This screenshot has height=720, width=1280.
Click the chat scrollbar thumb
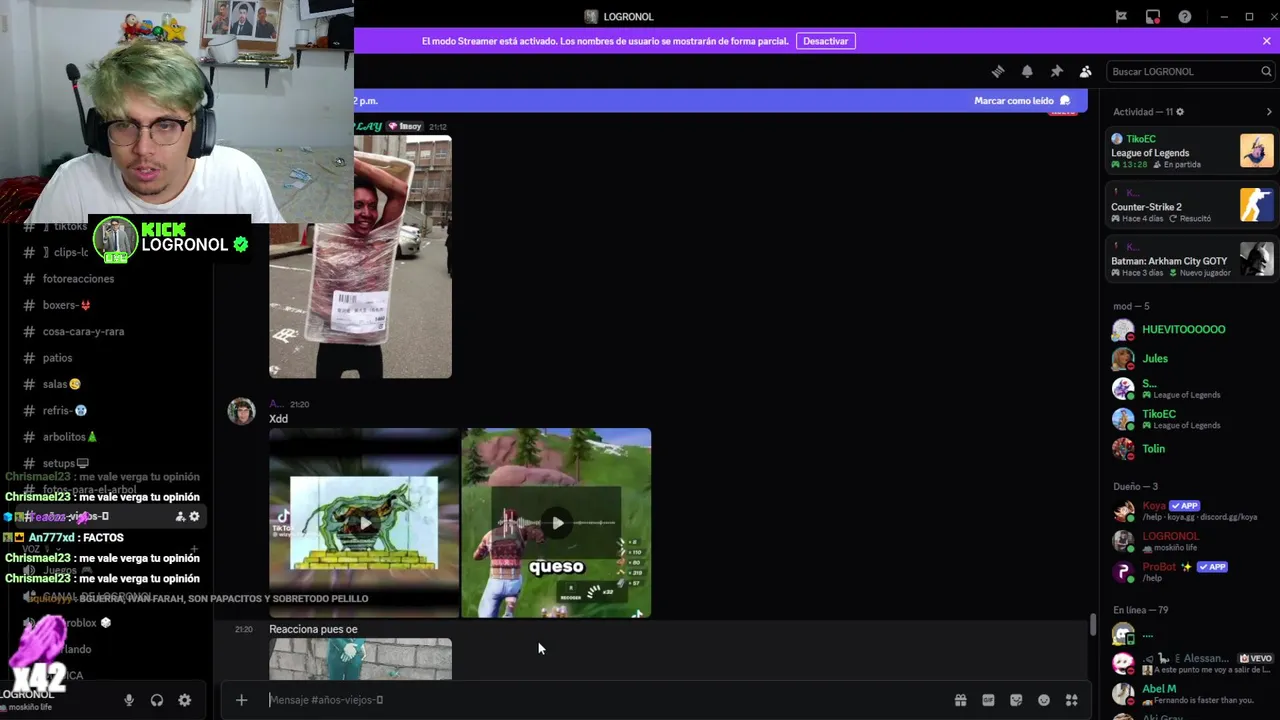pos(1093,625)
